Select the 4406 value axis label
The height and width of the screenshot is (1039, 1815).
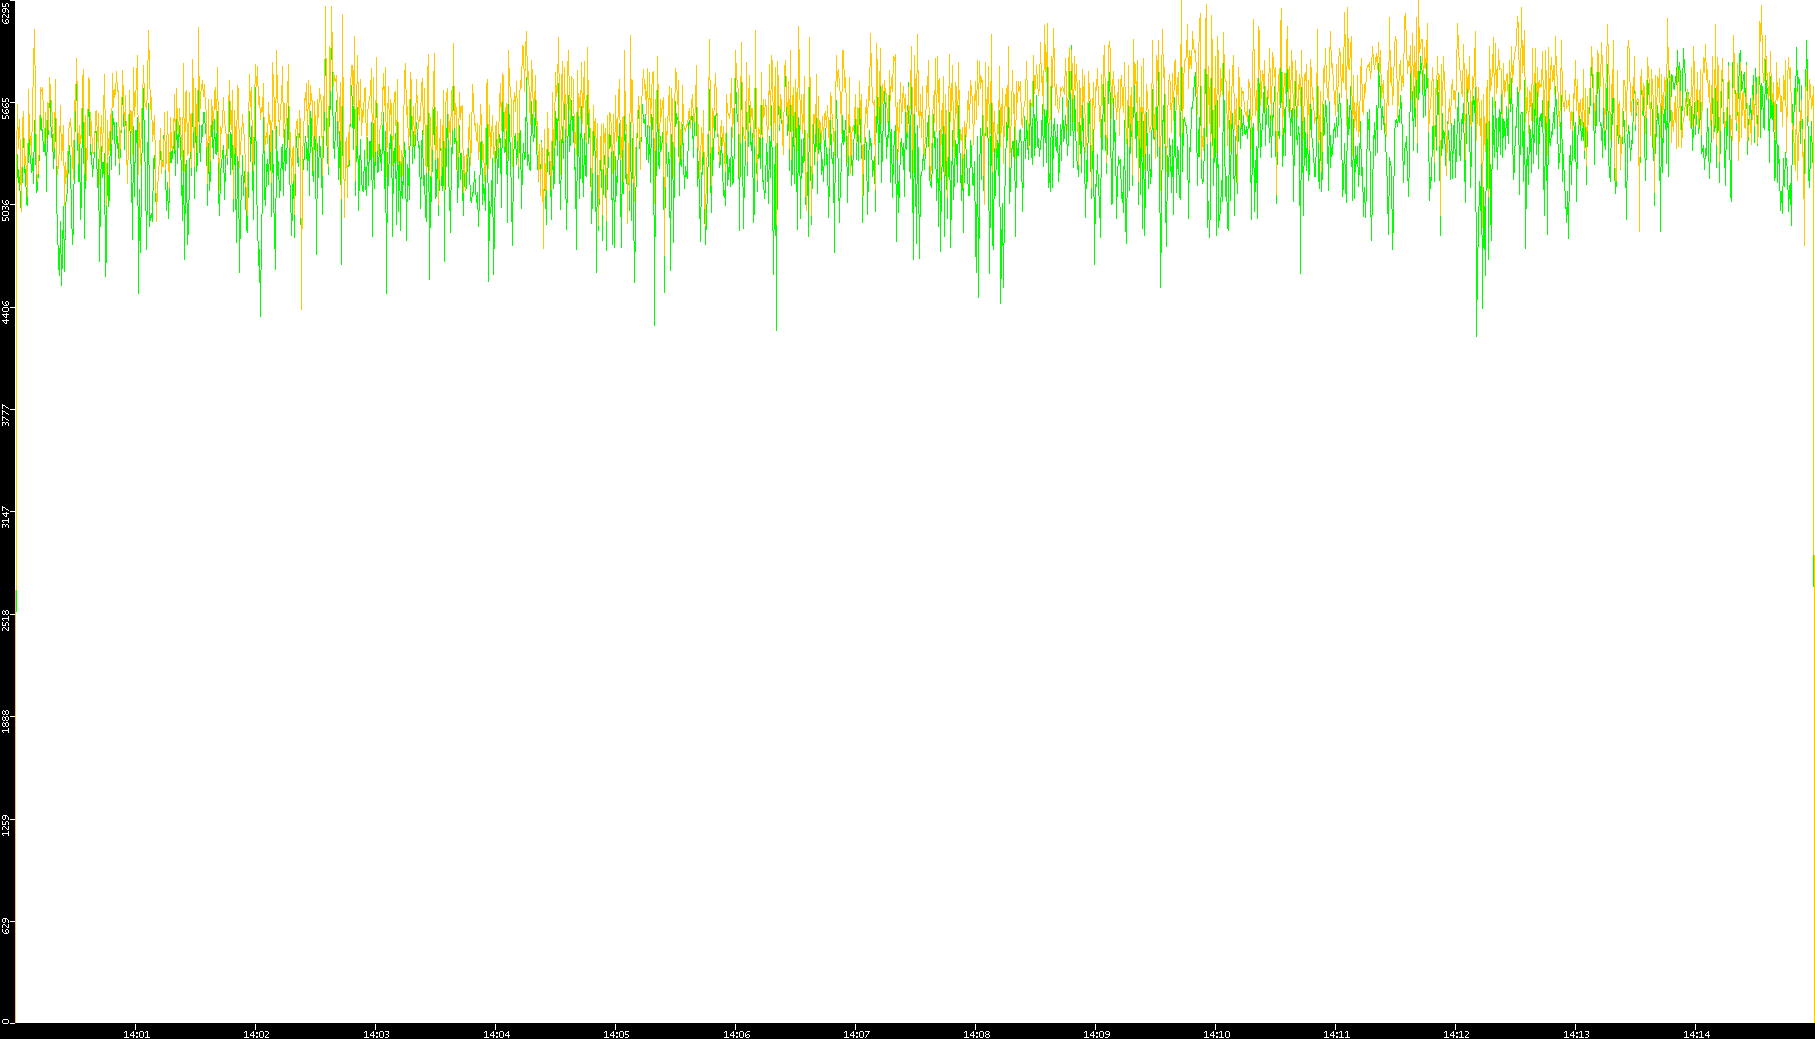[x=7, y=312]
